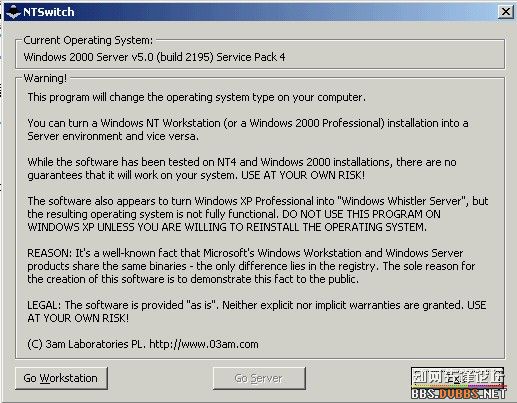Click the grayed-out Go Server button

click(259, 378)
